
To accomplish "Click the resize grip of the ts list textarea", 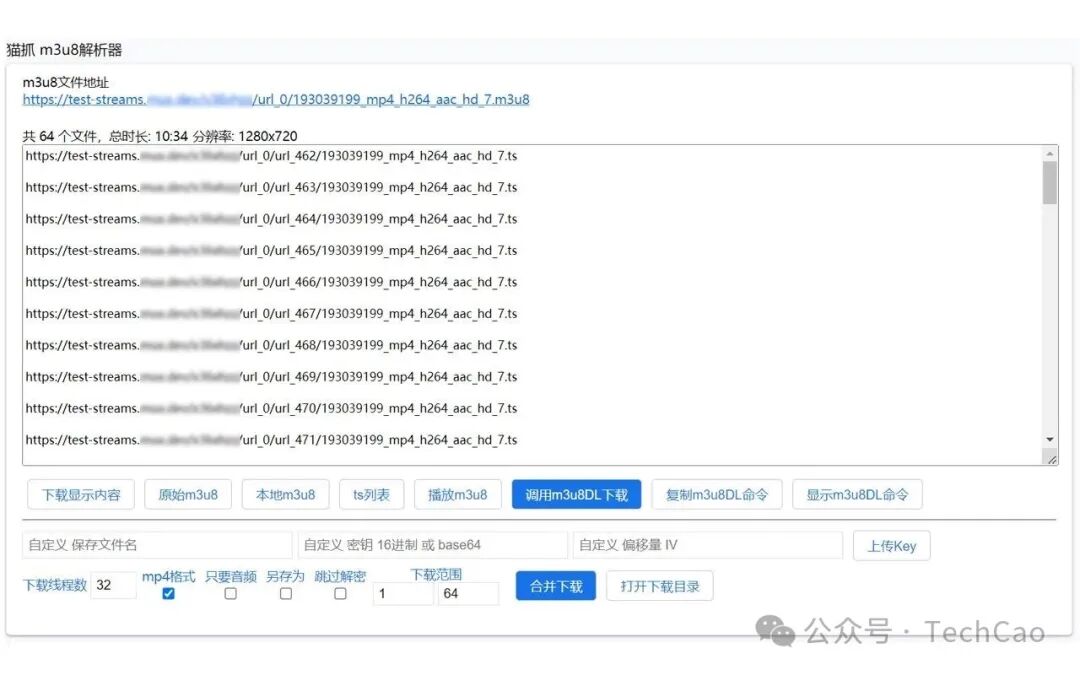I will [1051, 459].
